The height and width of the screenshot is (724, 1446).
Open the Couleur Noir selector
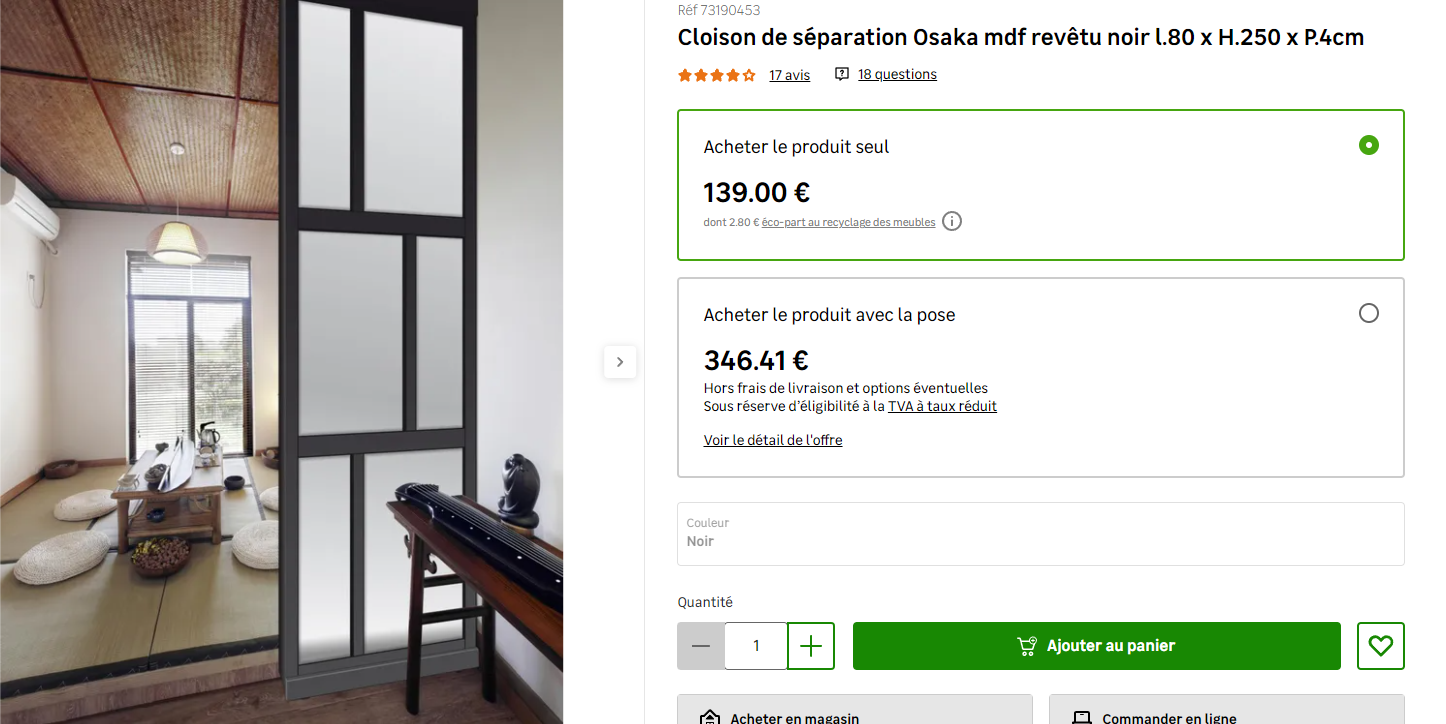(x=1040, y=533)
